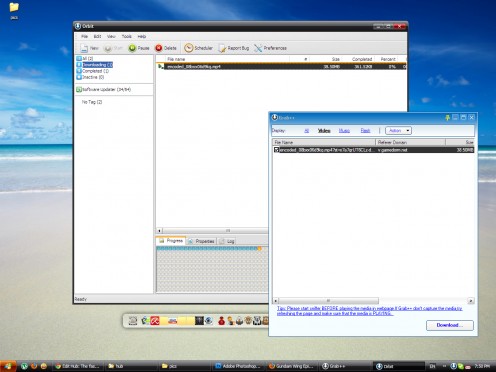Switch to Adobe Photoshop taskbar button

tap(238, 366)
